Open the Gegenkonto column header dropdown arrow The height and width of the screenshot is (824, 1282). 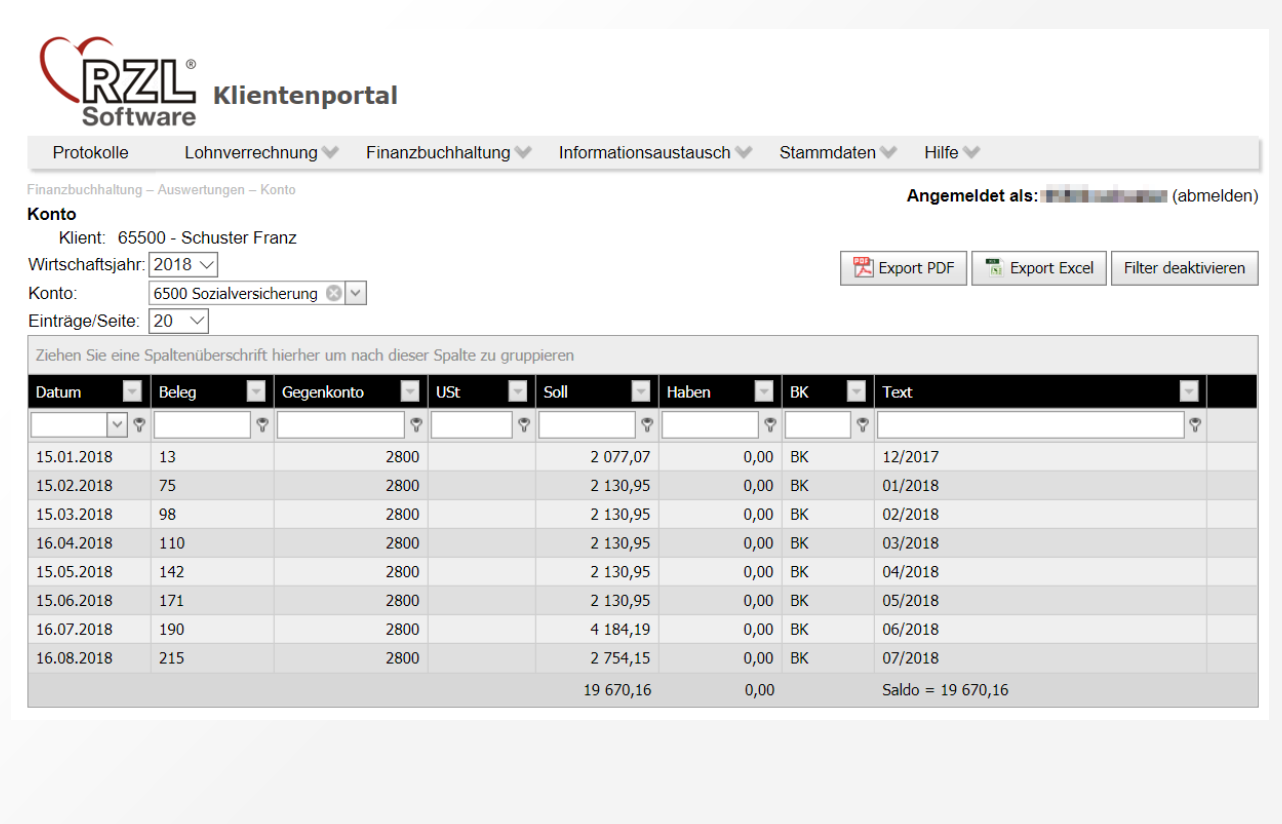point(410,391)
